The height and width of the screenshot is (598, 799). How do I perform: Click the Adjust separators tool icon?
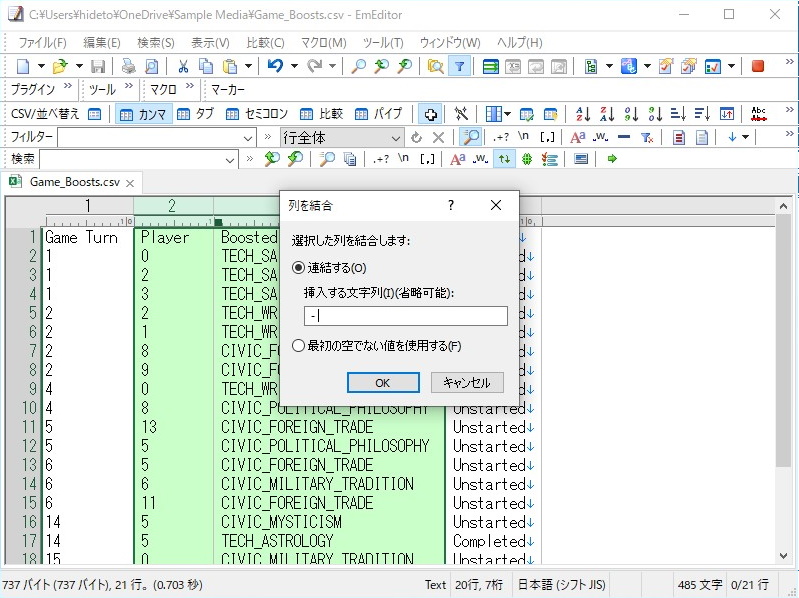(x=461, y=114)
